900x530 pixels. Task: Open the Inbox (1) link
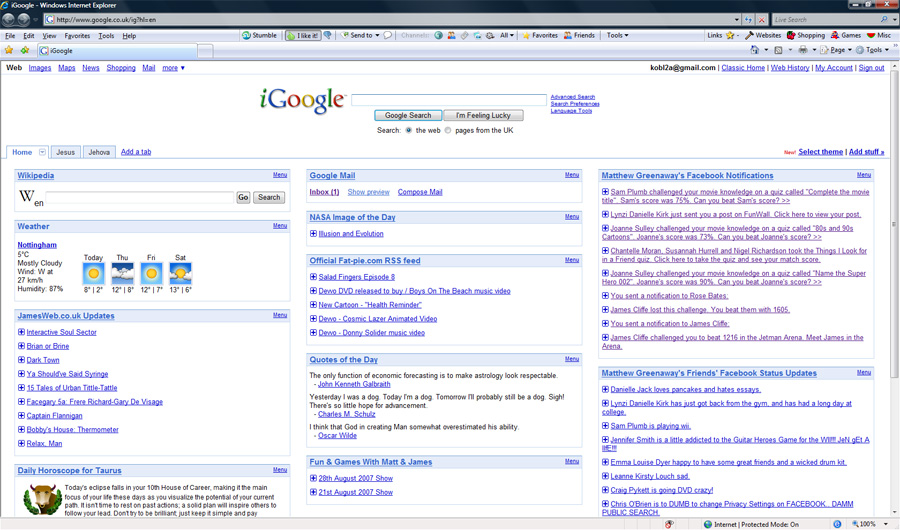[324, 192]
